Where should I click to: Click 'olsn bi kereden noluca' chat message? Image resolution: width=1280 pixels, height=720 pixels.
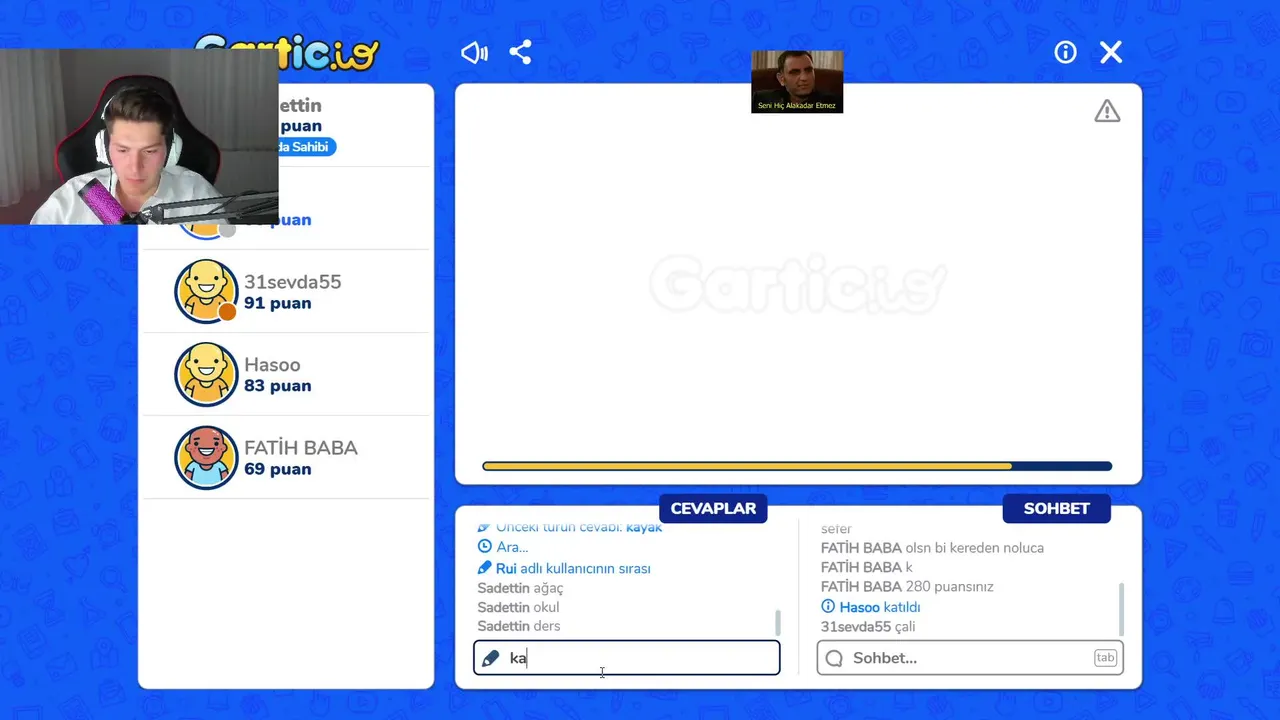932,548
